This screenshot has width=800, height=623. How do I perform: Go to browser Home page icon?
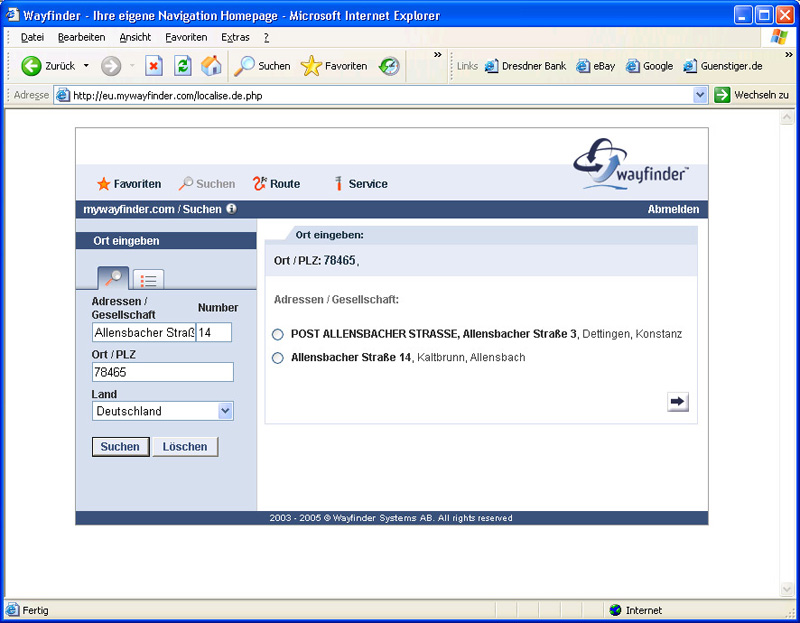coord(211,66)
